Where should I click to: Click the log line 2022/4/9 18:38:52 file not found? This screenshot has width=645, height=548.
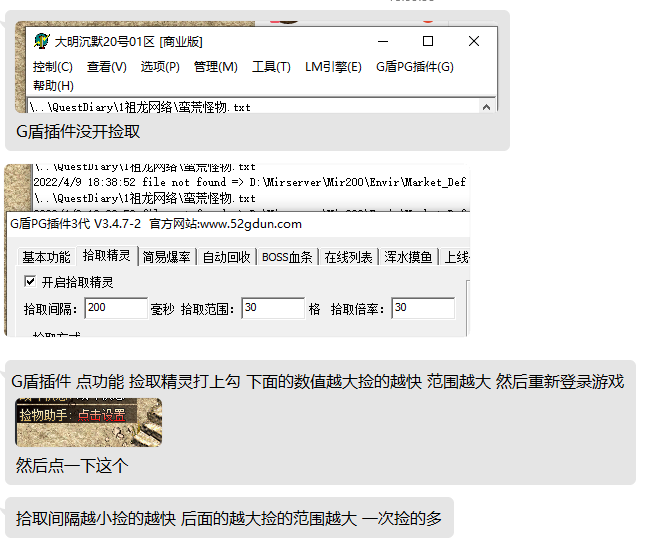click(249, 182)
